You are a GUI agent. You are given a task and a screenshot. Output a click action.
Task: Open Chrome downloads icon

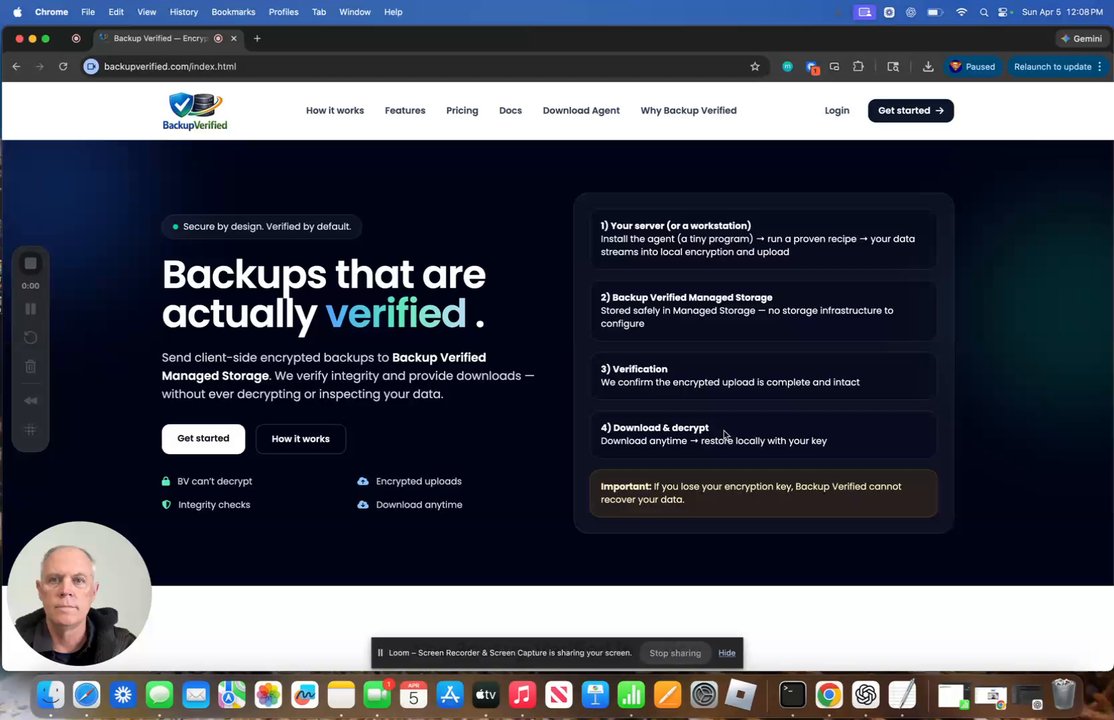click(928, 67)
